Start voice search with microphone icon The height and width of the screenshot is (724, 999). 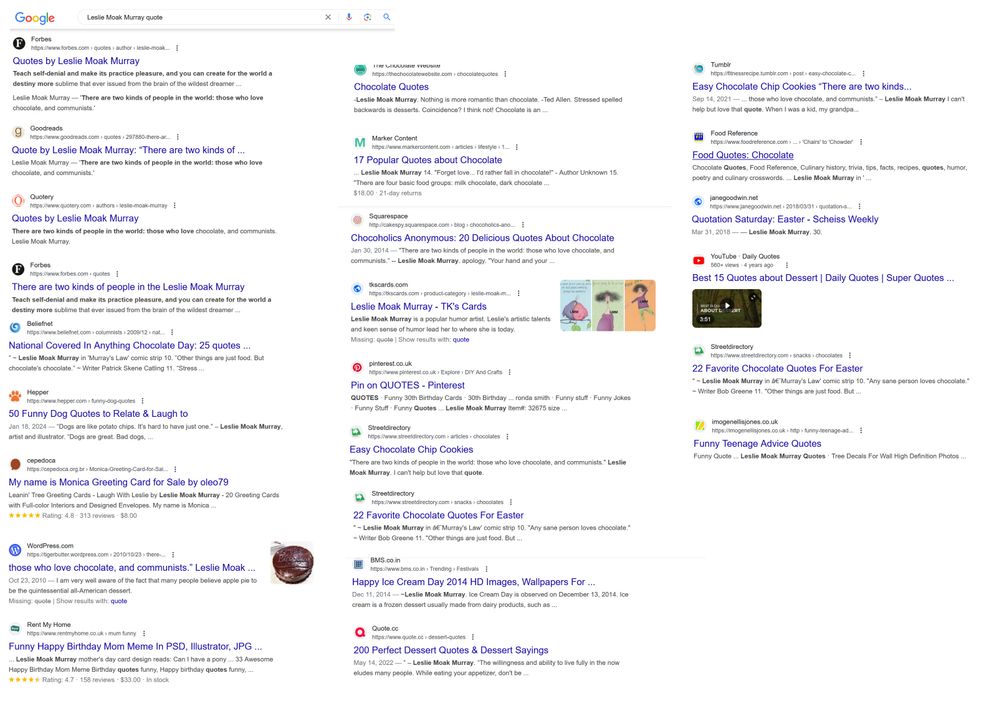[x=349, y=17]
